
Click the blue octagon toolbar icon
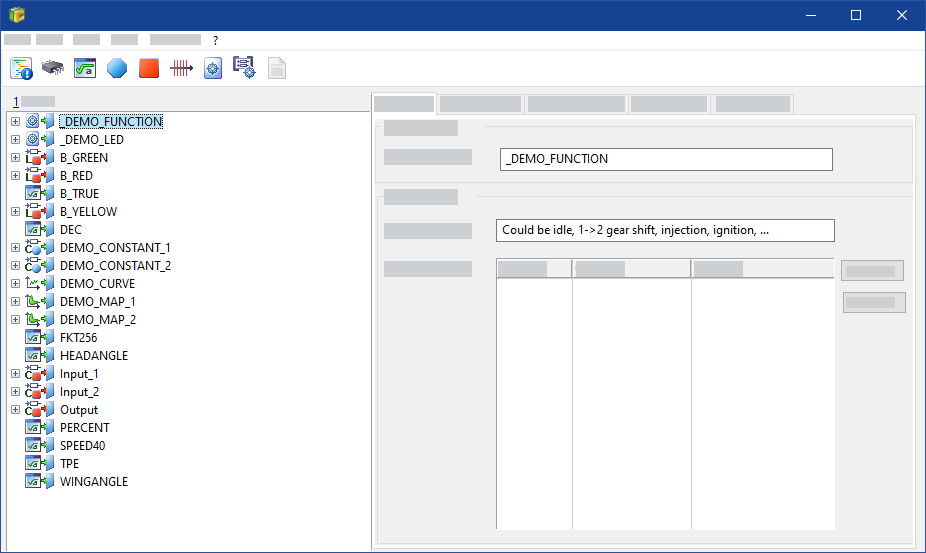tap(117, 68)
